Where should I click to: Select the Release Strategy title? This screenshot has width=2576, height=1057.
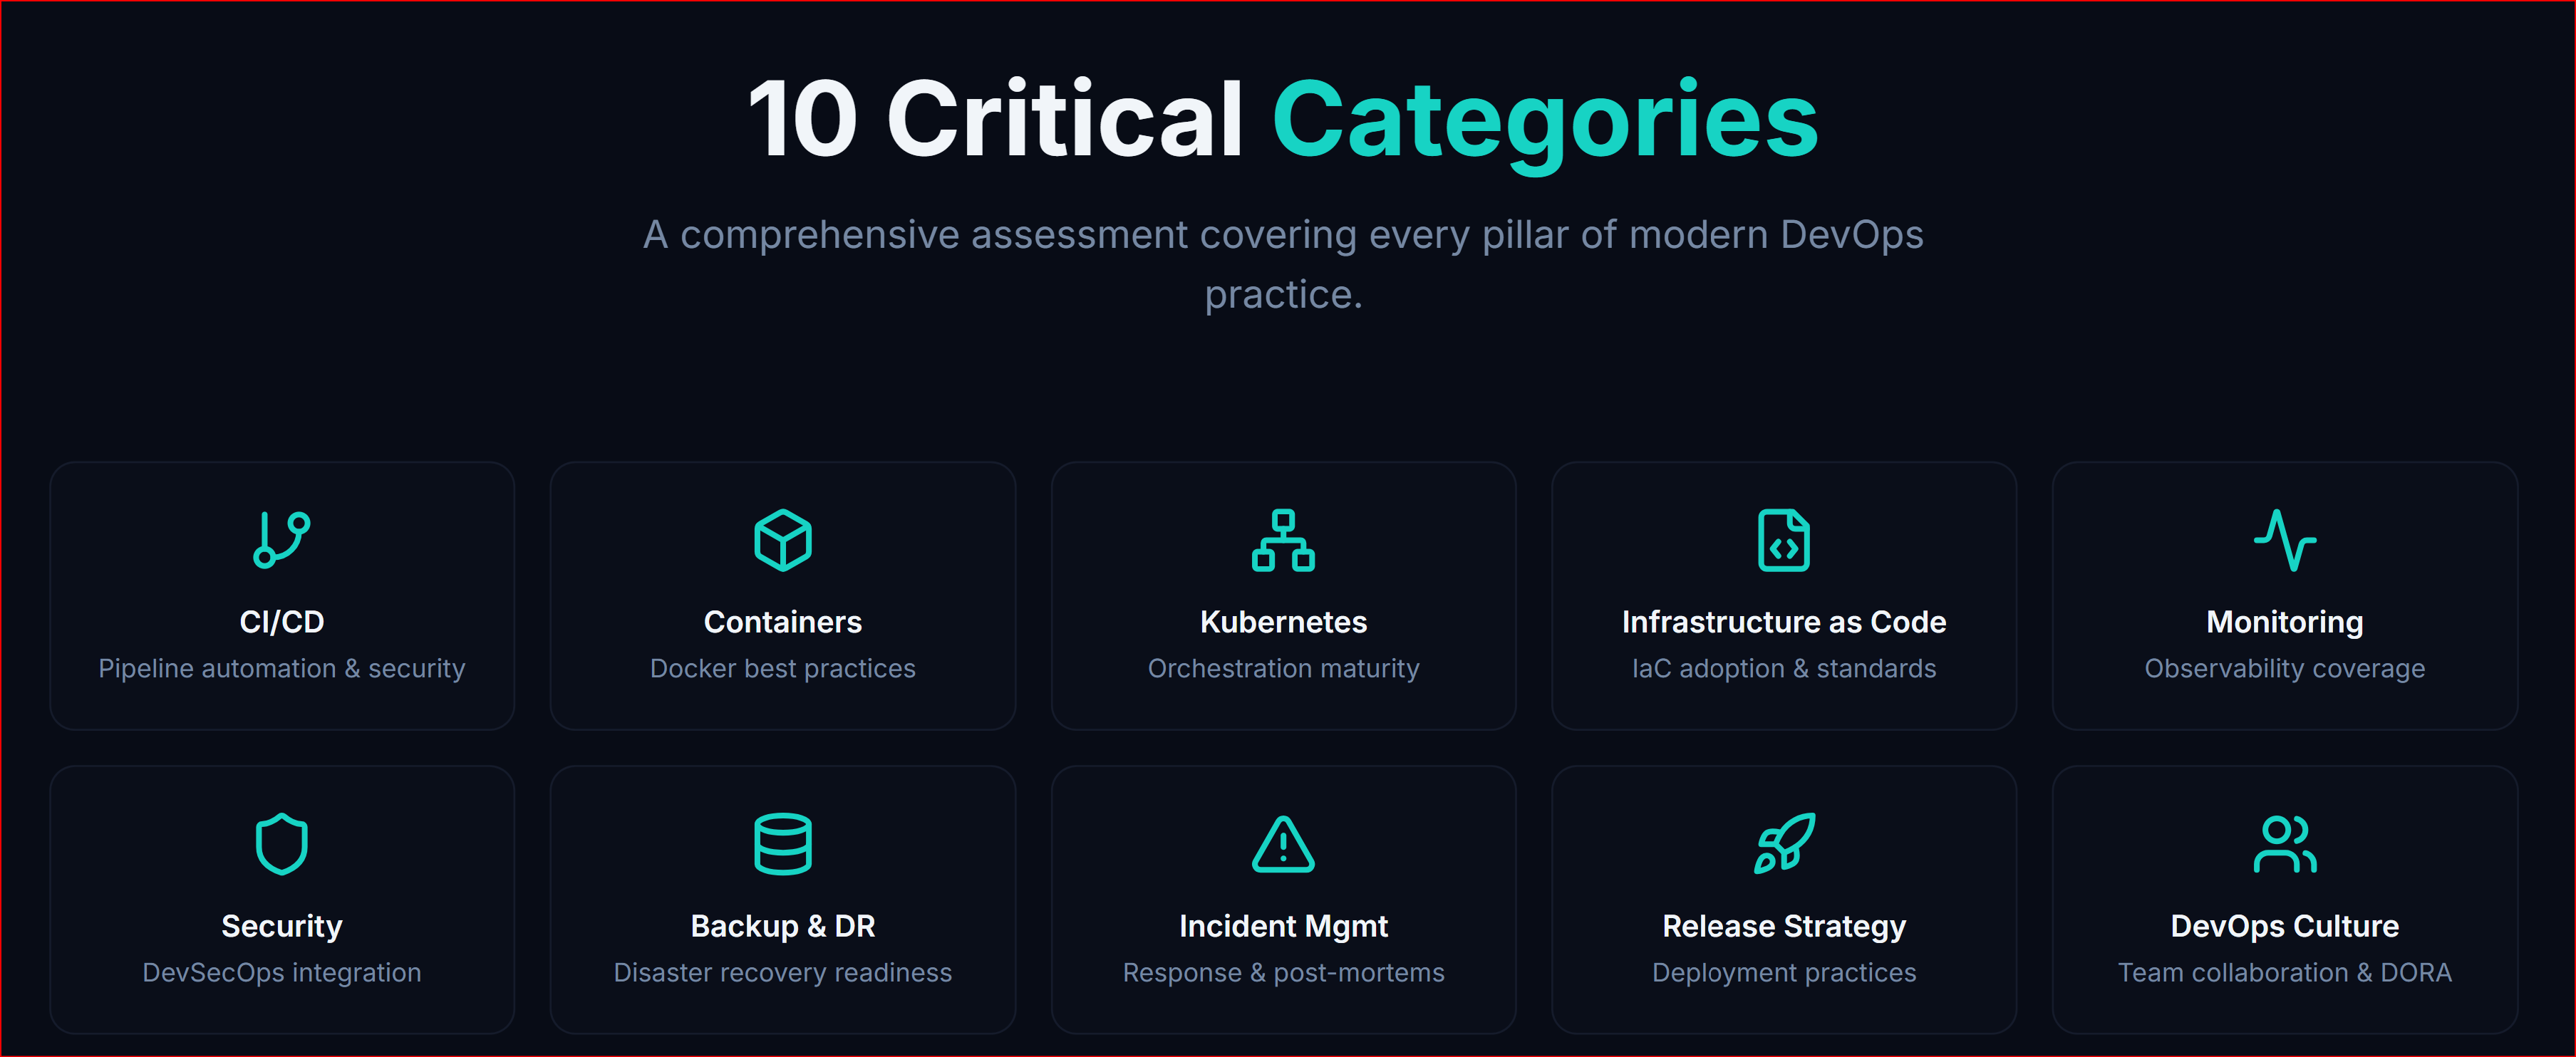(1784, 927)
